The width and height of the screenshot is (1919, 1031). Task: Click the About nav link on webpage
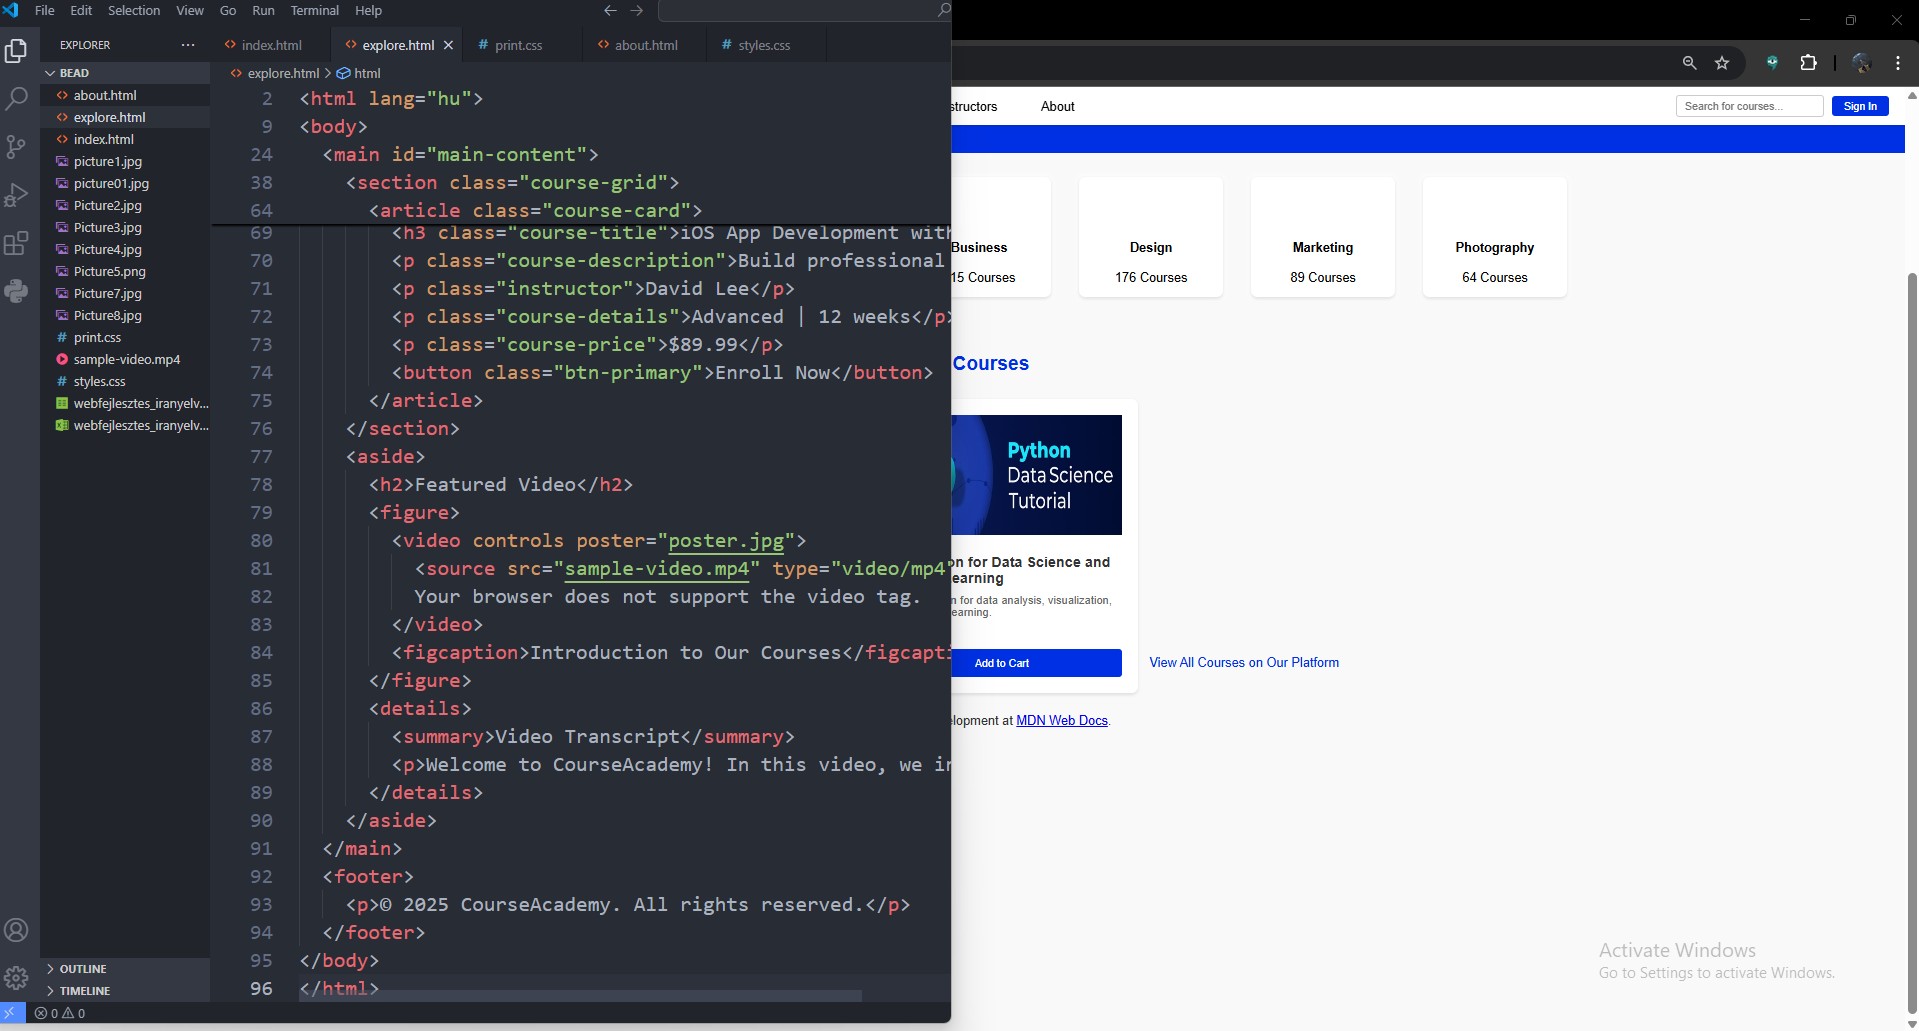[x=1057, y=106]
